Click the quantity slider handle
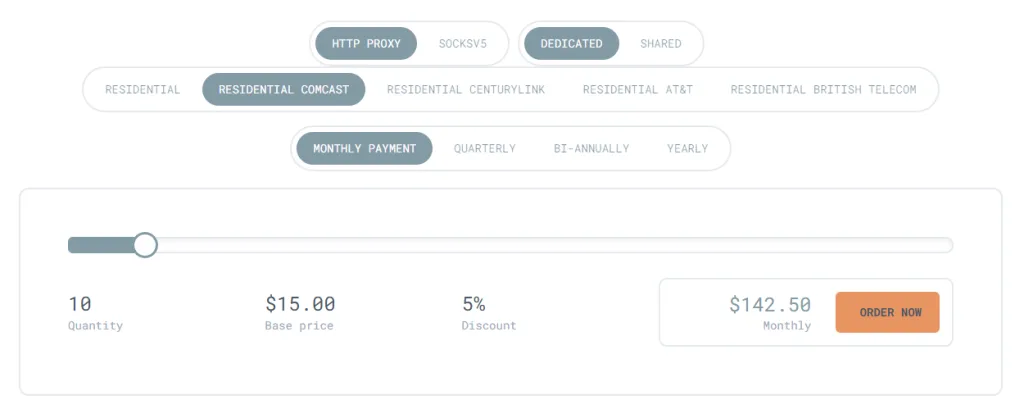 coord(145,245)
